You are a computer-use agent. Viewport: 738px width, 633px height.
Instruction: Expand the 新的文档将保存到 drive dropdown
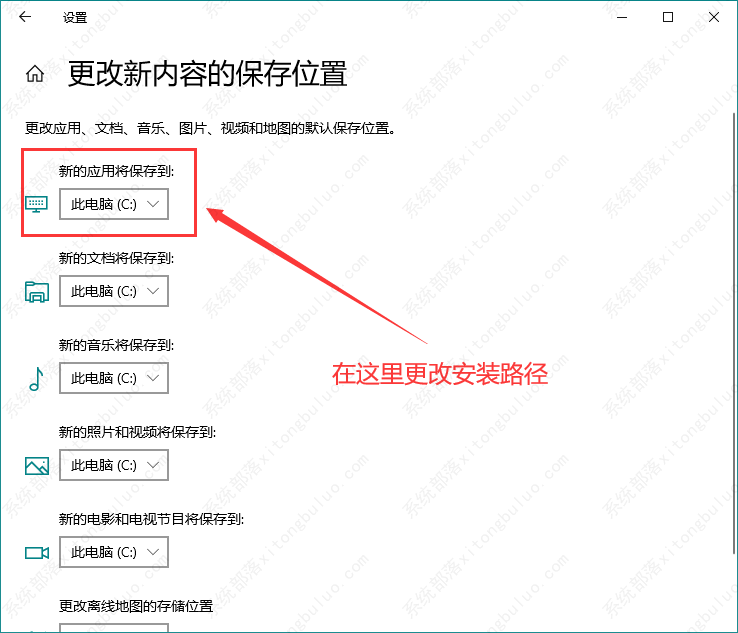[x=114, y=291]
